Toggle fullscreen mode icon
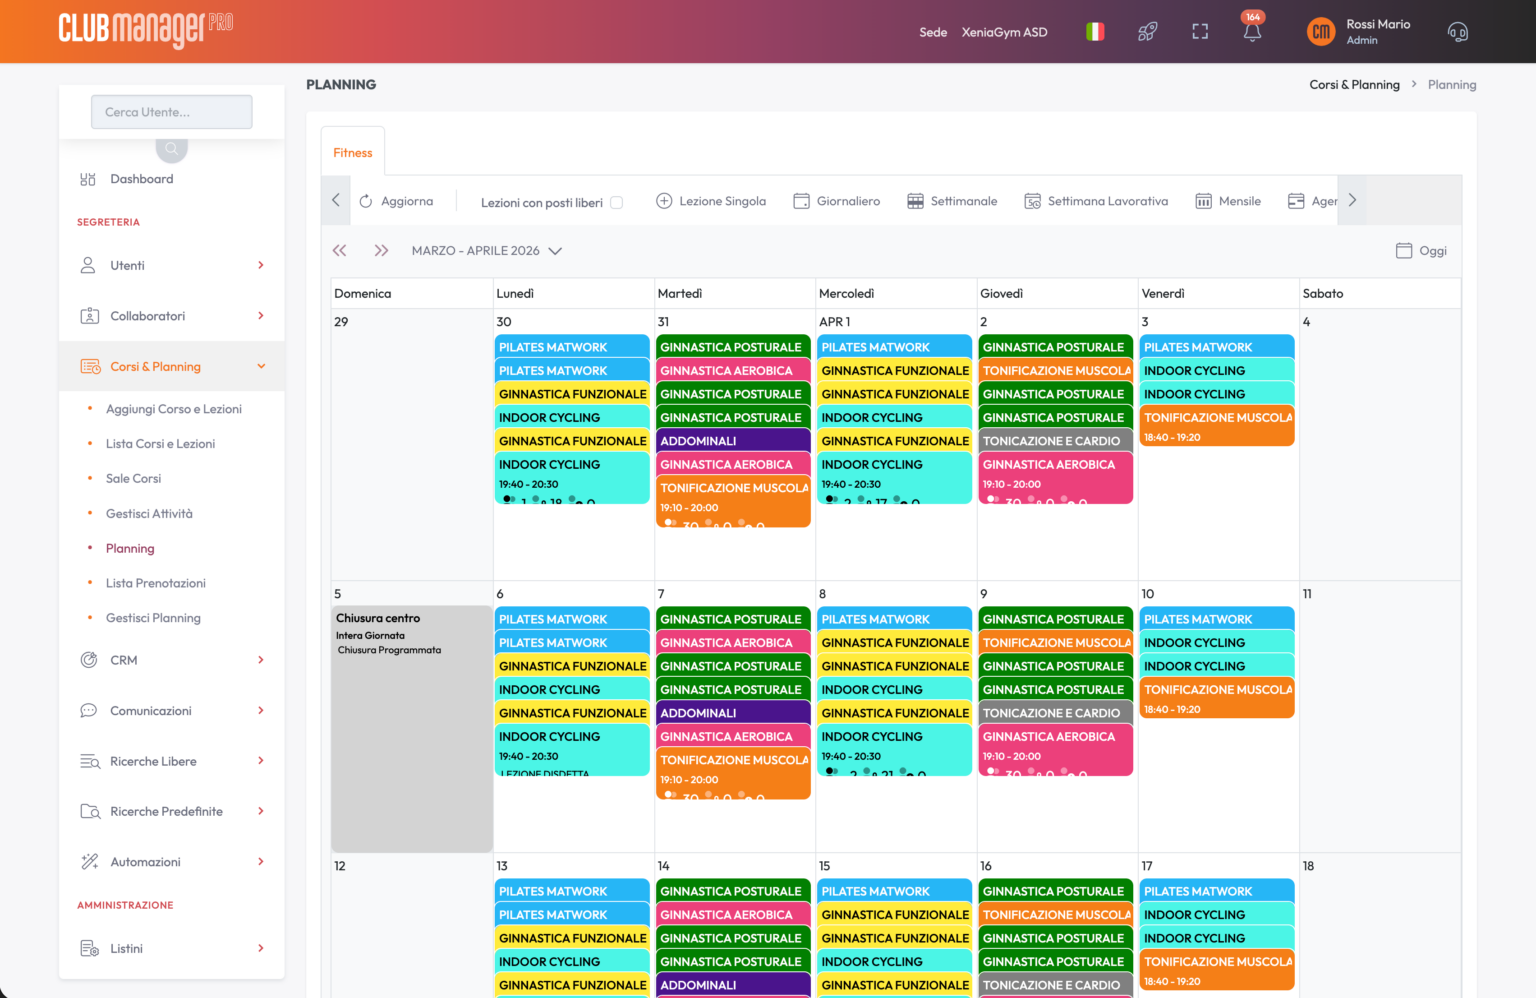 (x=1200, y=32)
